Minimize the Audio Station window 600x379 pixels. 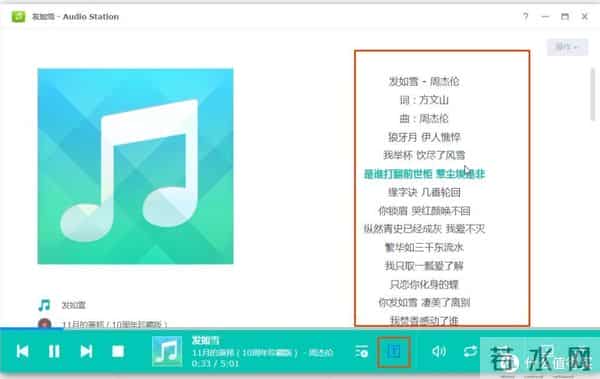[545, 16]
